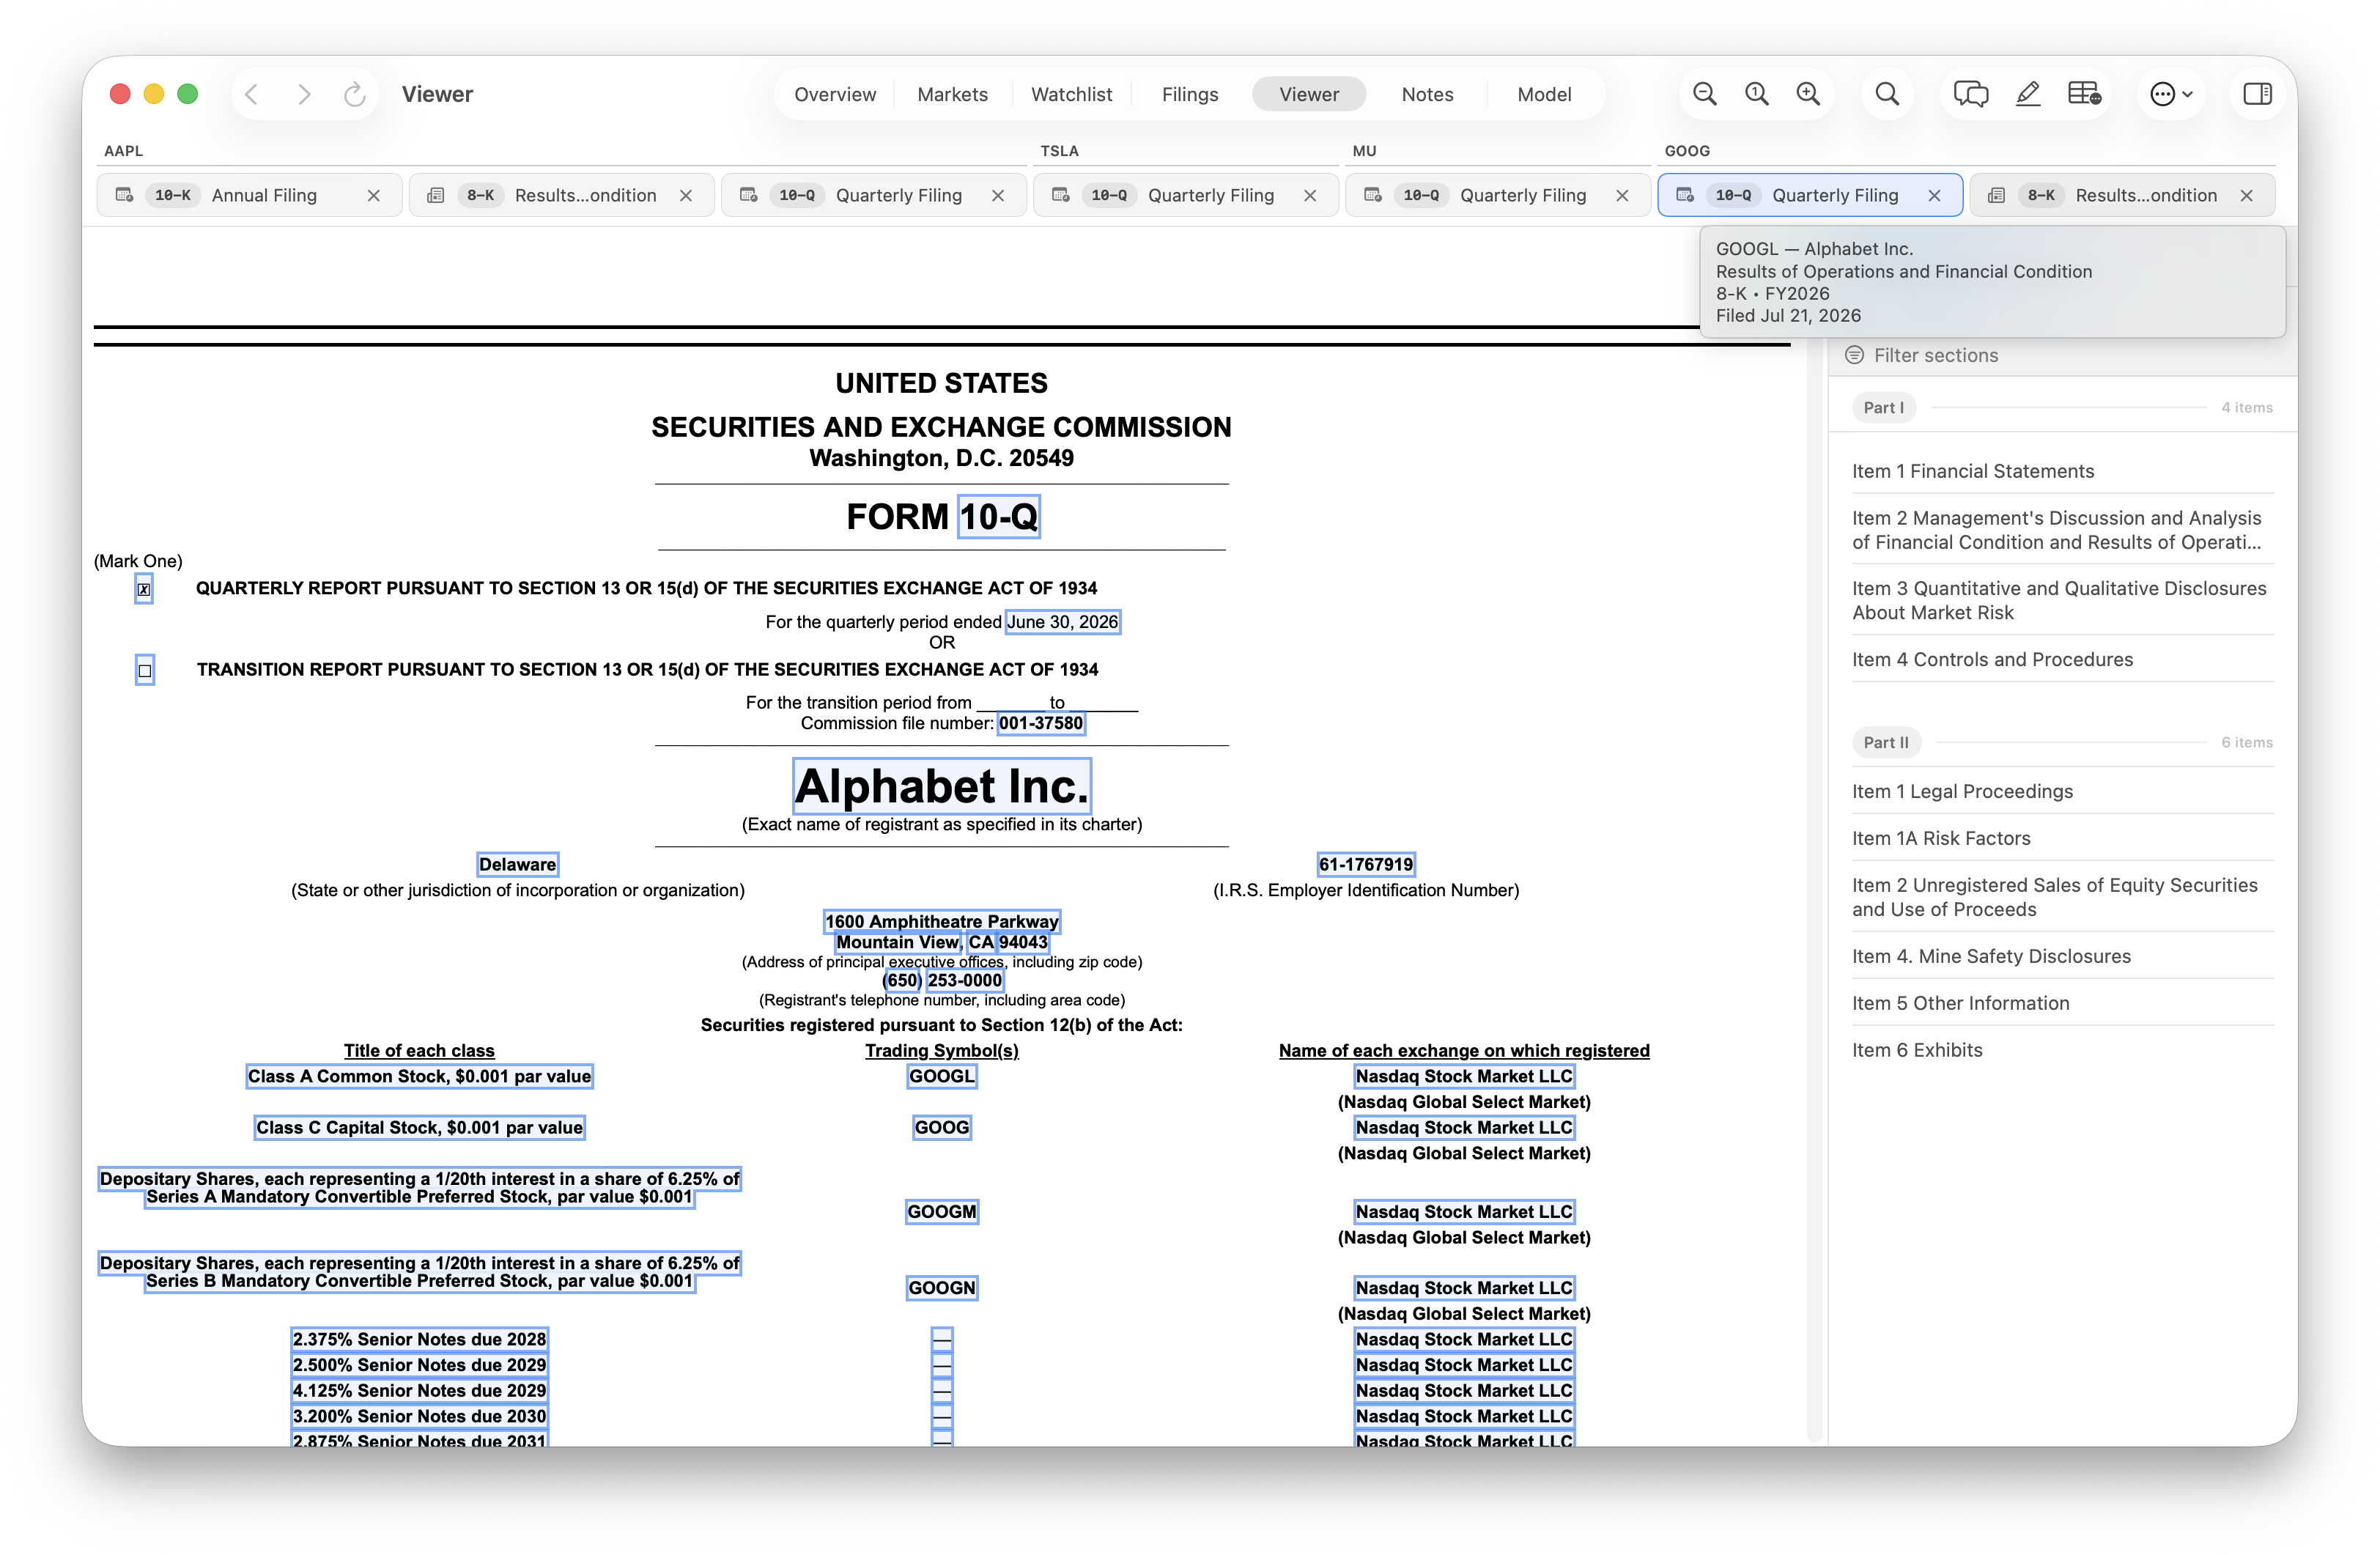This screenshot has width=2380, height=1555.
Task: Close the TSLA 10-Q Quarterly Filing tab
Action: (1310, 196)
